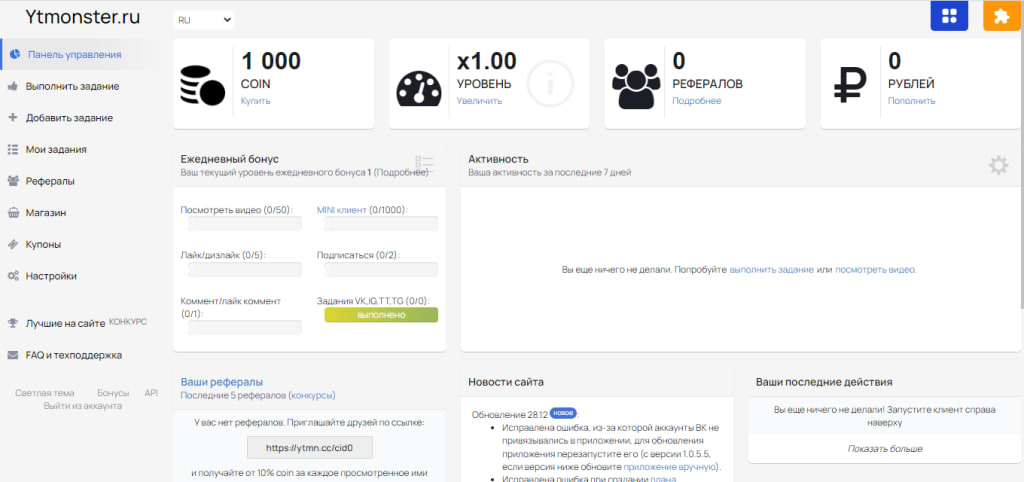Open Купоны in sidebar

point(43,244)
